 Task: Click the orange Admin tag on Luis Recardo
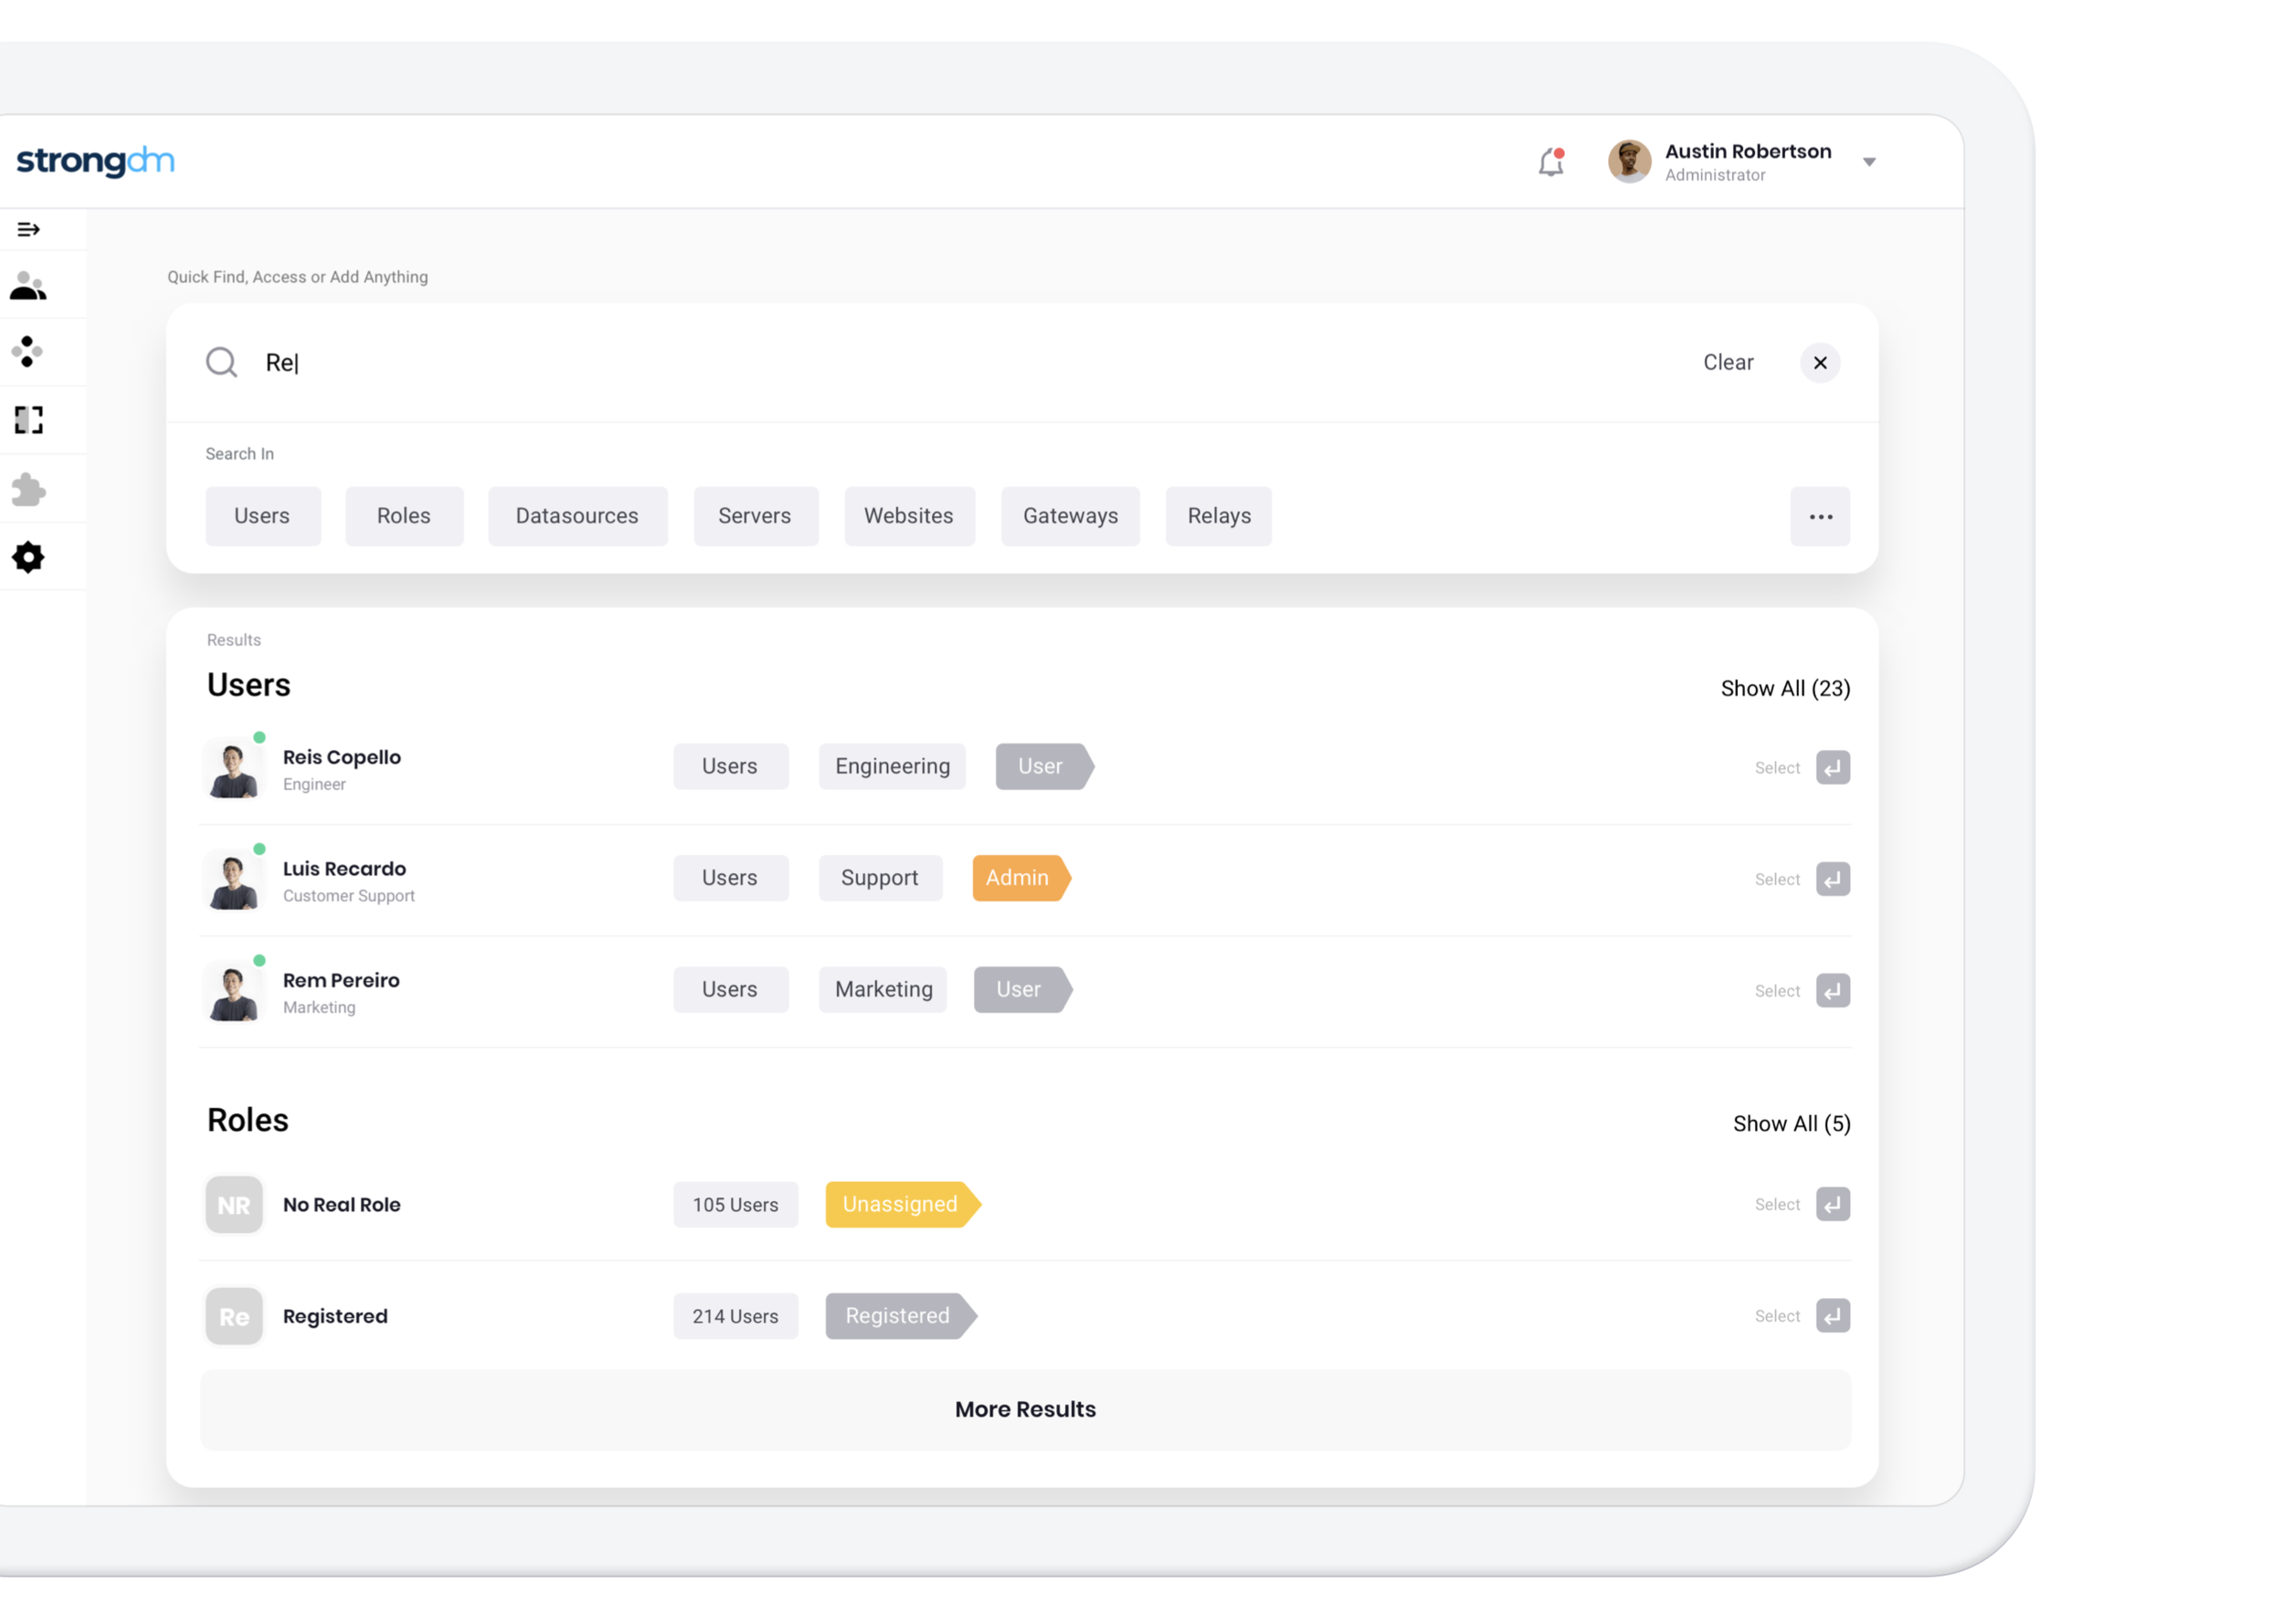click(1022, 879)
